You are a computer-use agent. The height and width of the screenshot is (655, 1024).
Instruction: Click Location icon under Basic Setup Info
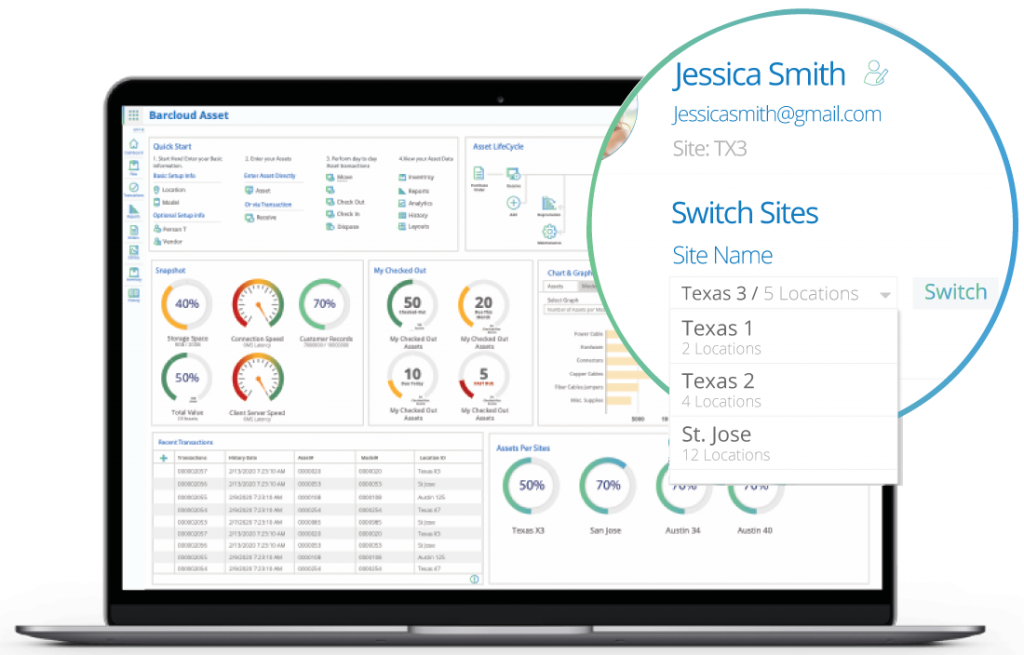coord(157,190)
